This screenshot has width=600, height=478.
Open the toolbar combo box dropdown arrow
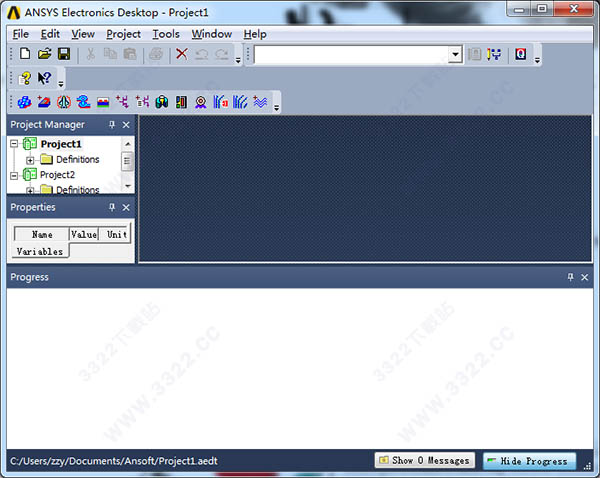455,54
